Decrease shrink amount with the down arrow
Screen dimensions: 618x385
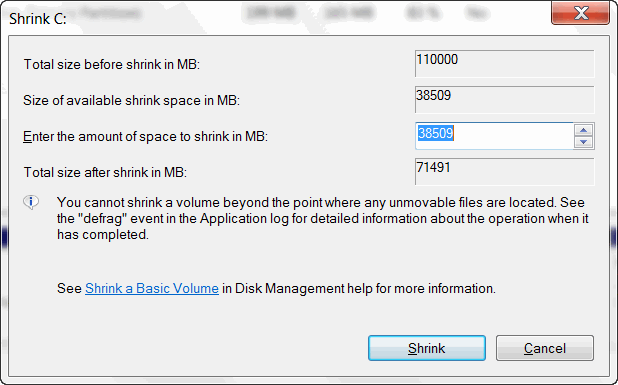pos(584,142)
